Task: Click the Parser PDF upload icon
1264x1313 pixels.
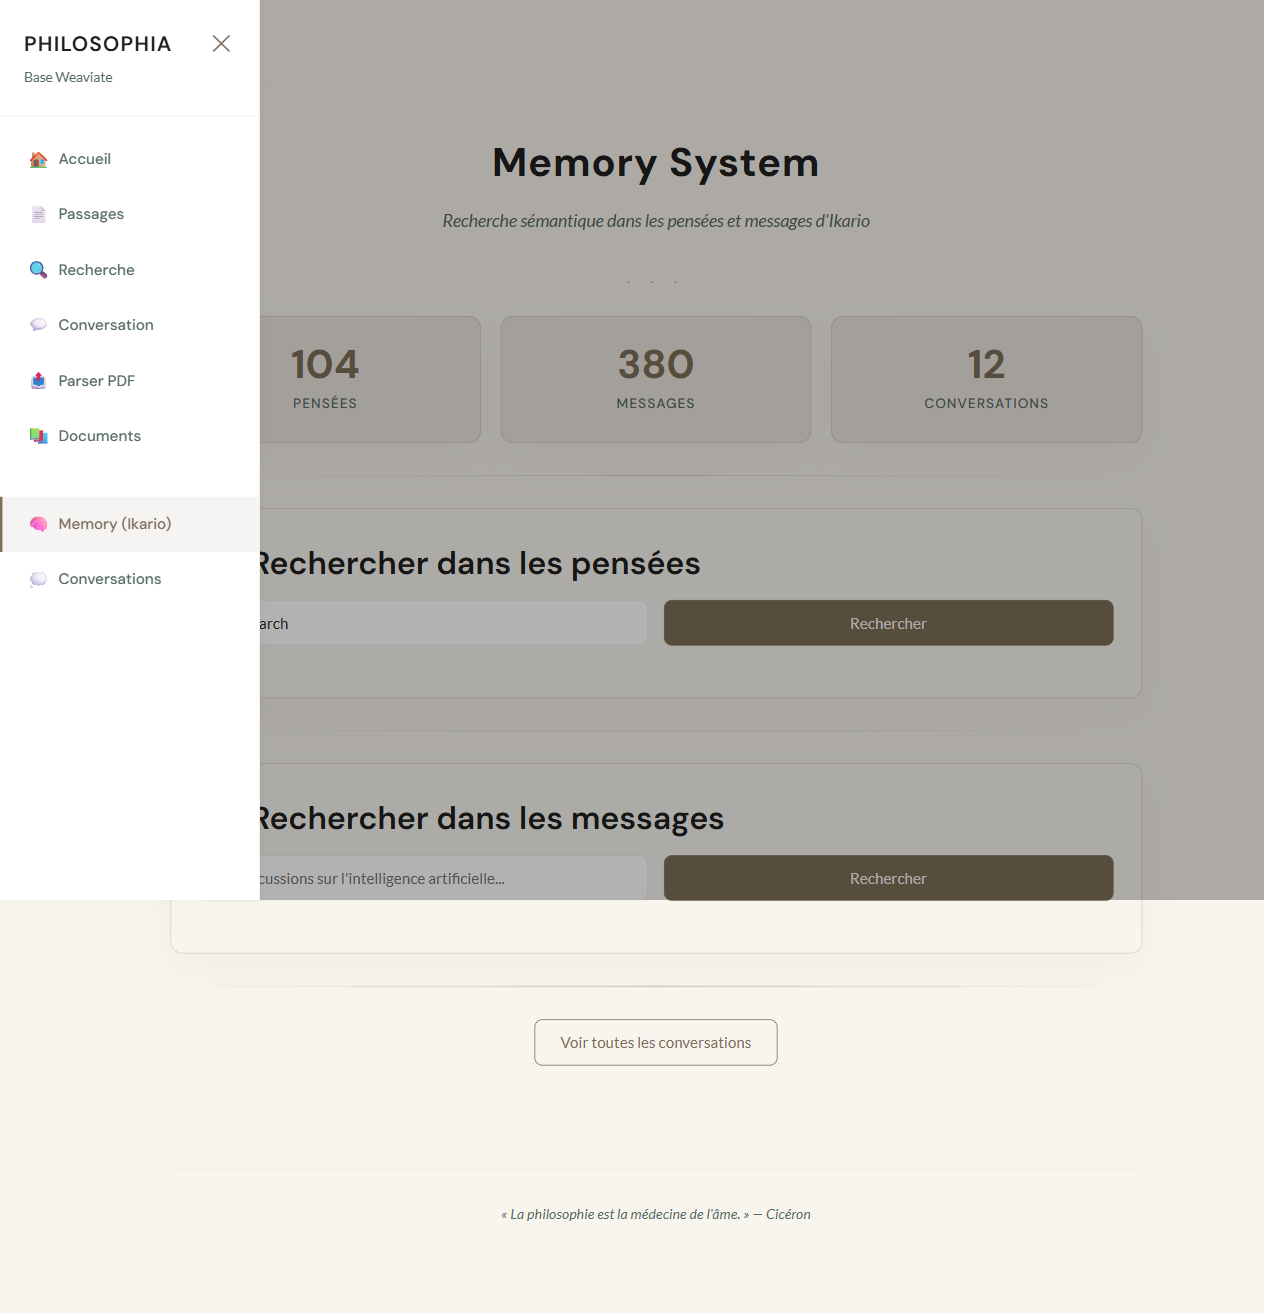Action: [x=38, y=381]
